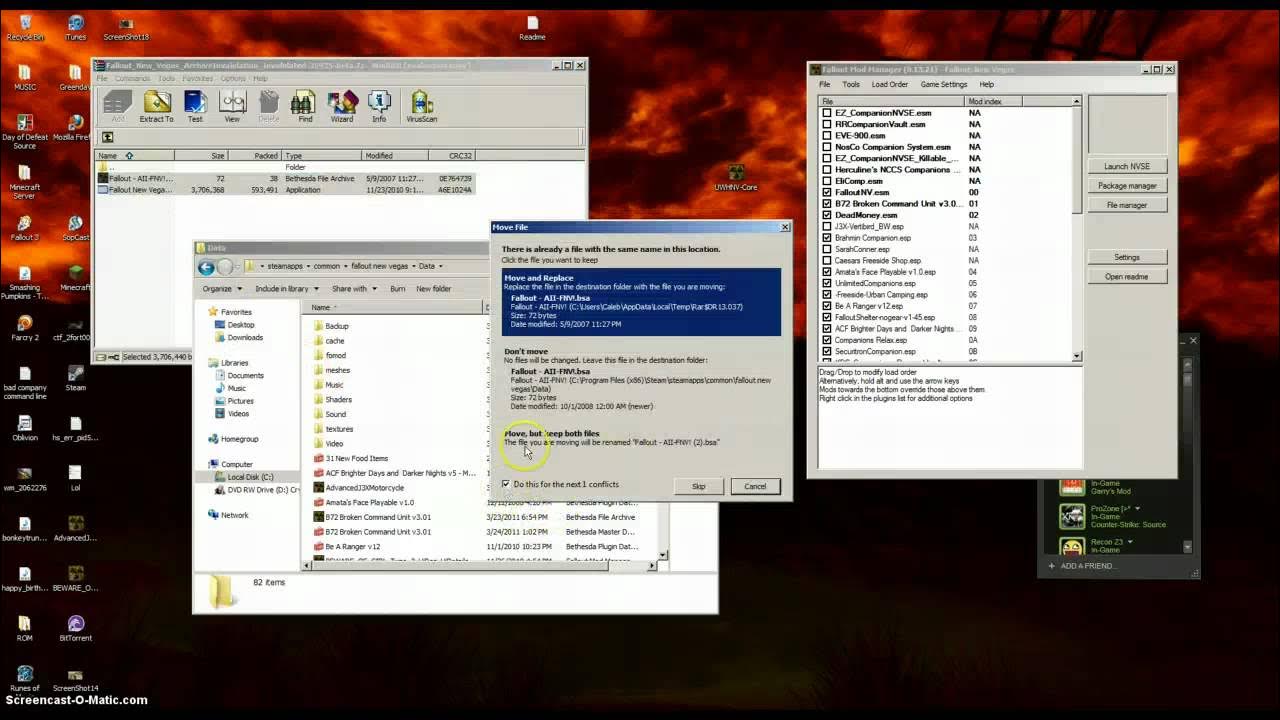Uncheck the FalloutNV.esm checkbox
Viewport: 1280px width, 720px height.
click(827, 192)
